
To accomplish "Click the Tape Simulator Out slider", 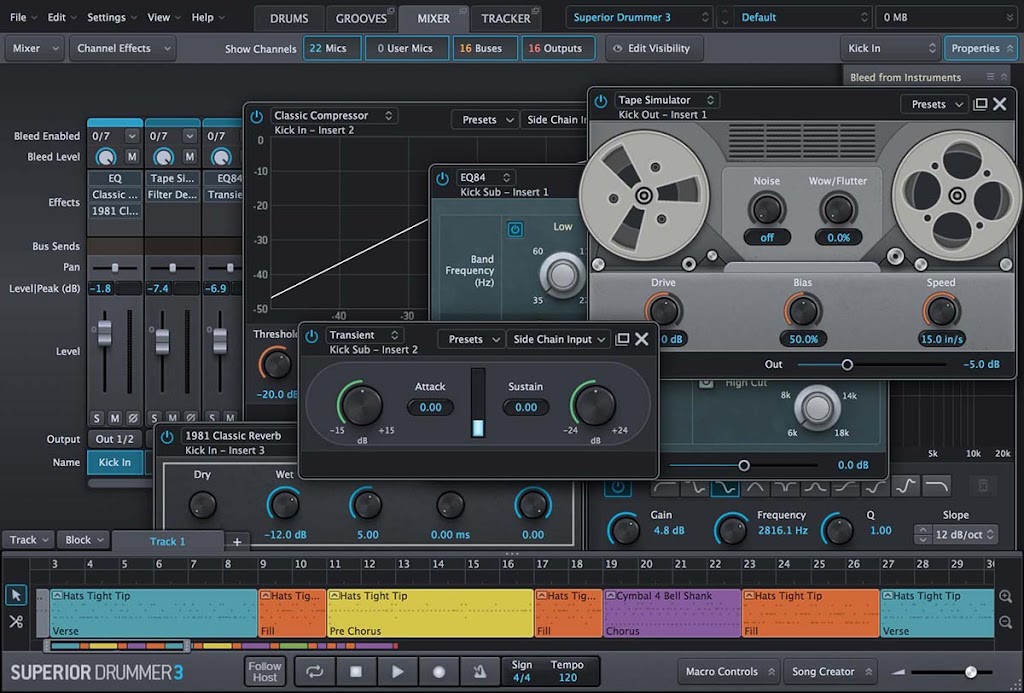I will (x=872, y=364).
